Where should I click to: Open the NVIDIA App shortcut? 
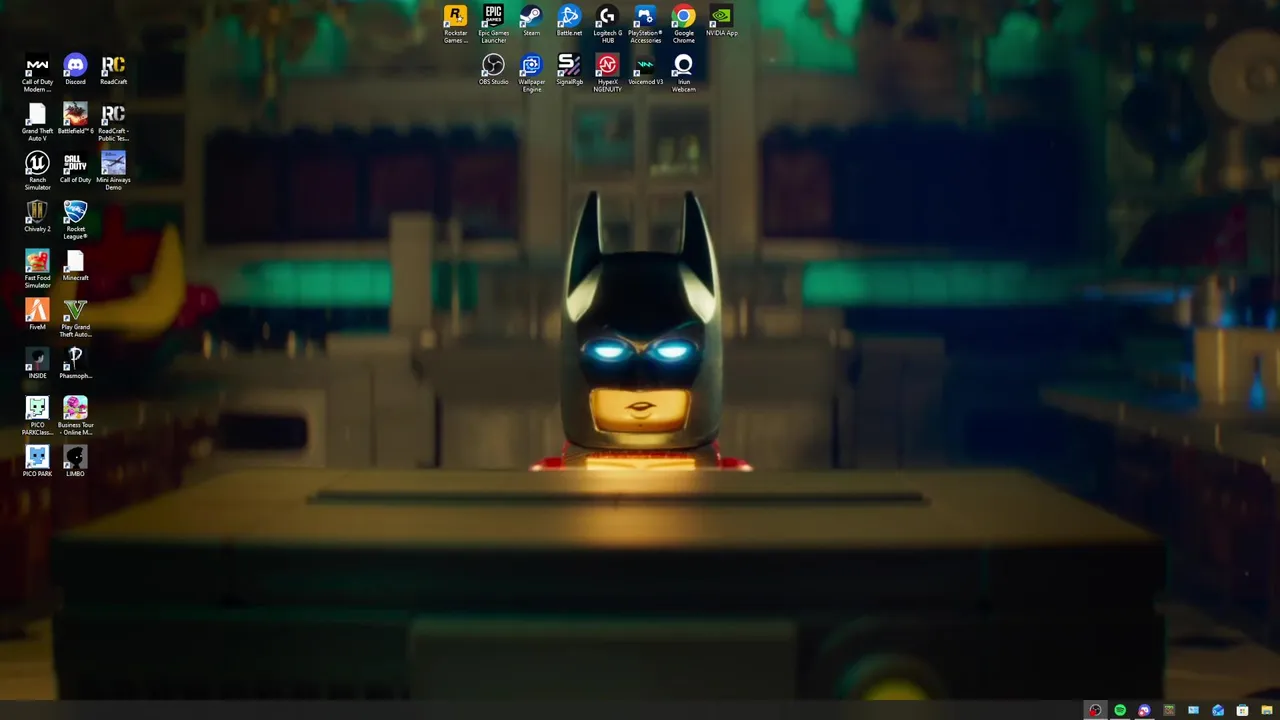pos(721,21)
